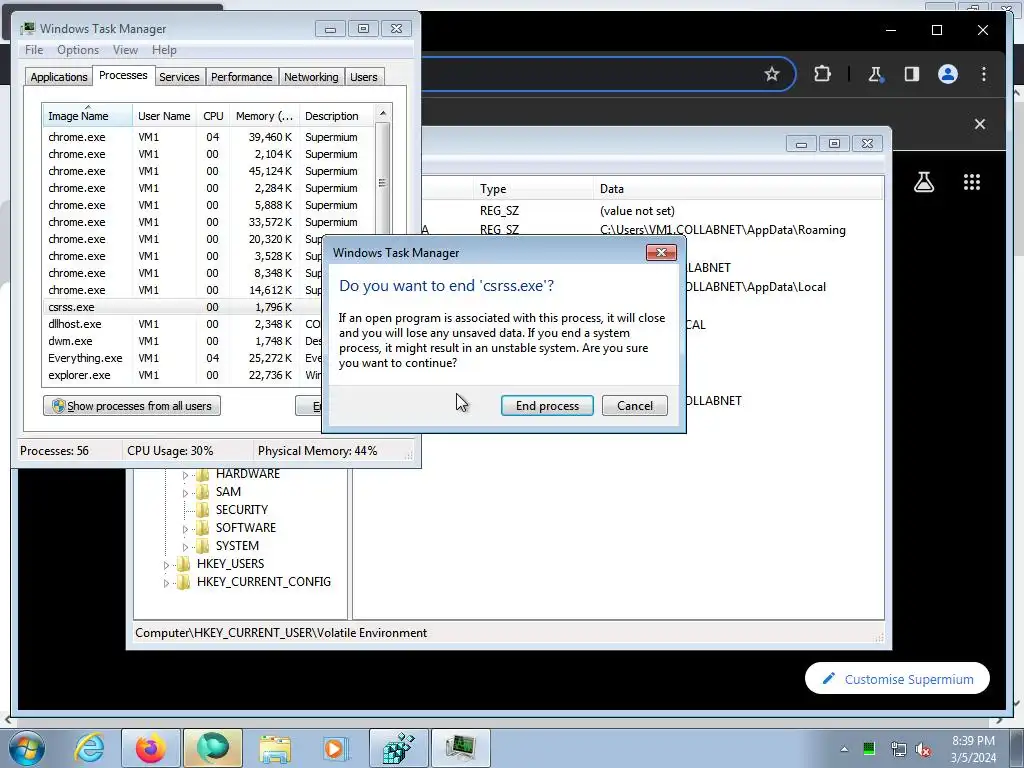Close the csrss.exe confirmation dialog
1024x768 pixels.
coord(661,252)
